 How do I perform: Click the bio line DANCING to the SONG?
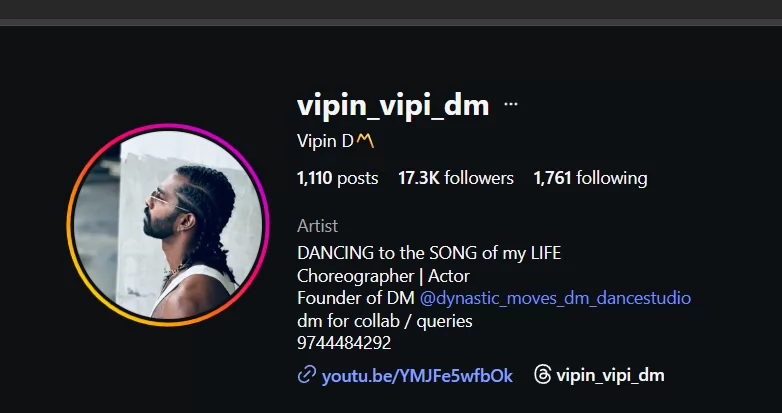click(429, 253)
